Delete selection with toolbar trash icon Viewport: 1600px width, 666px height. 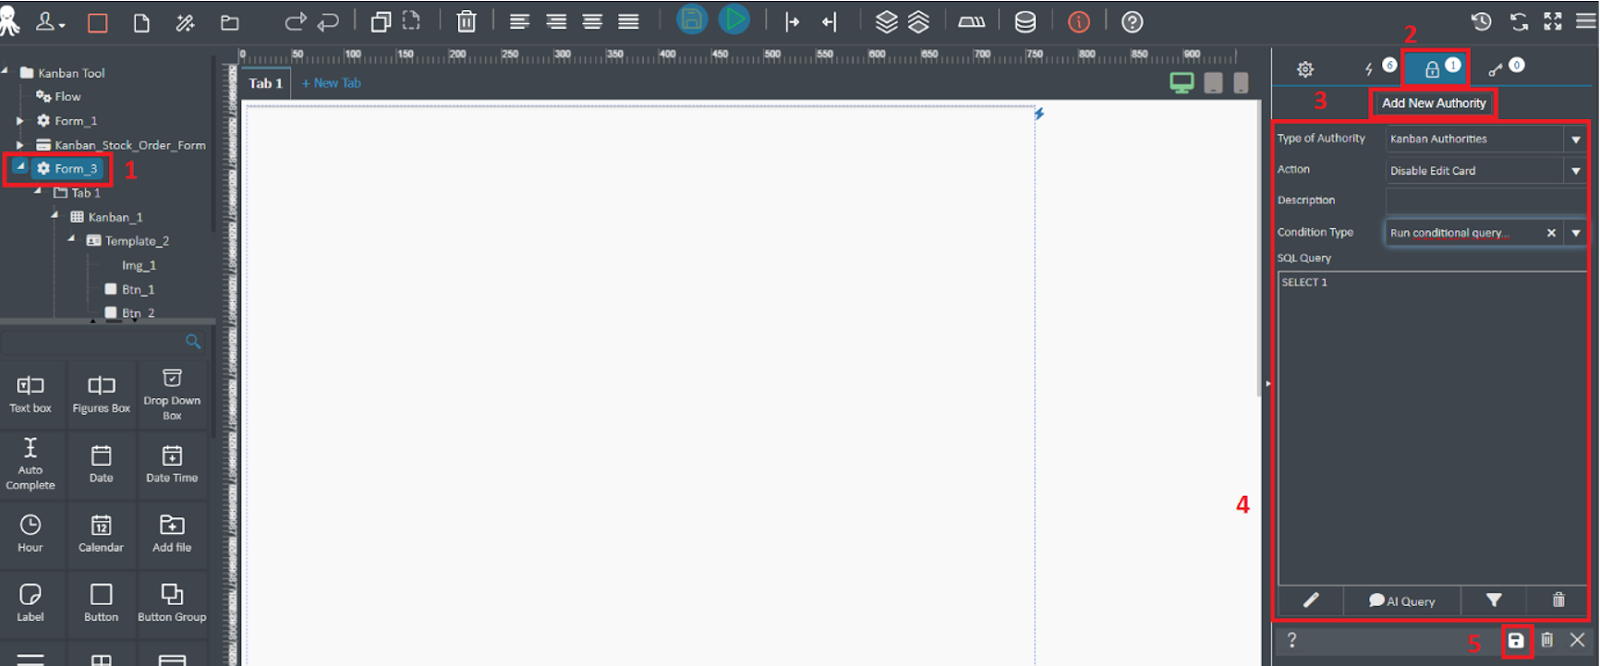(x=467, y=22)
